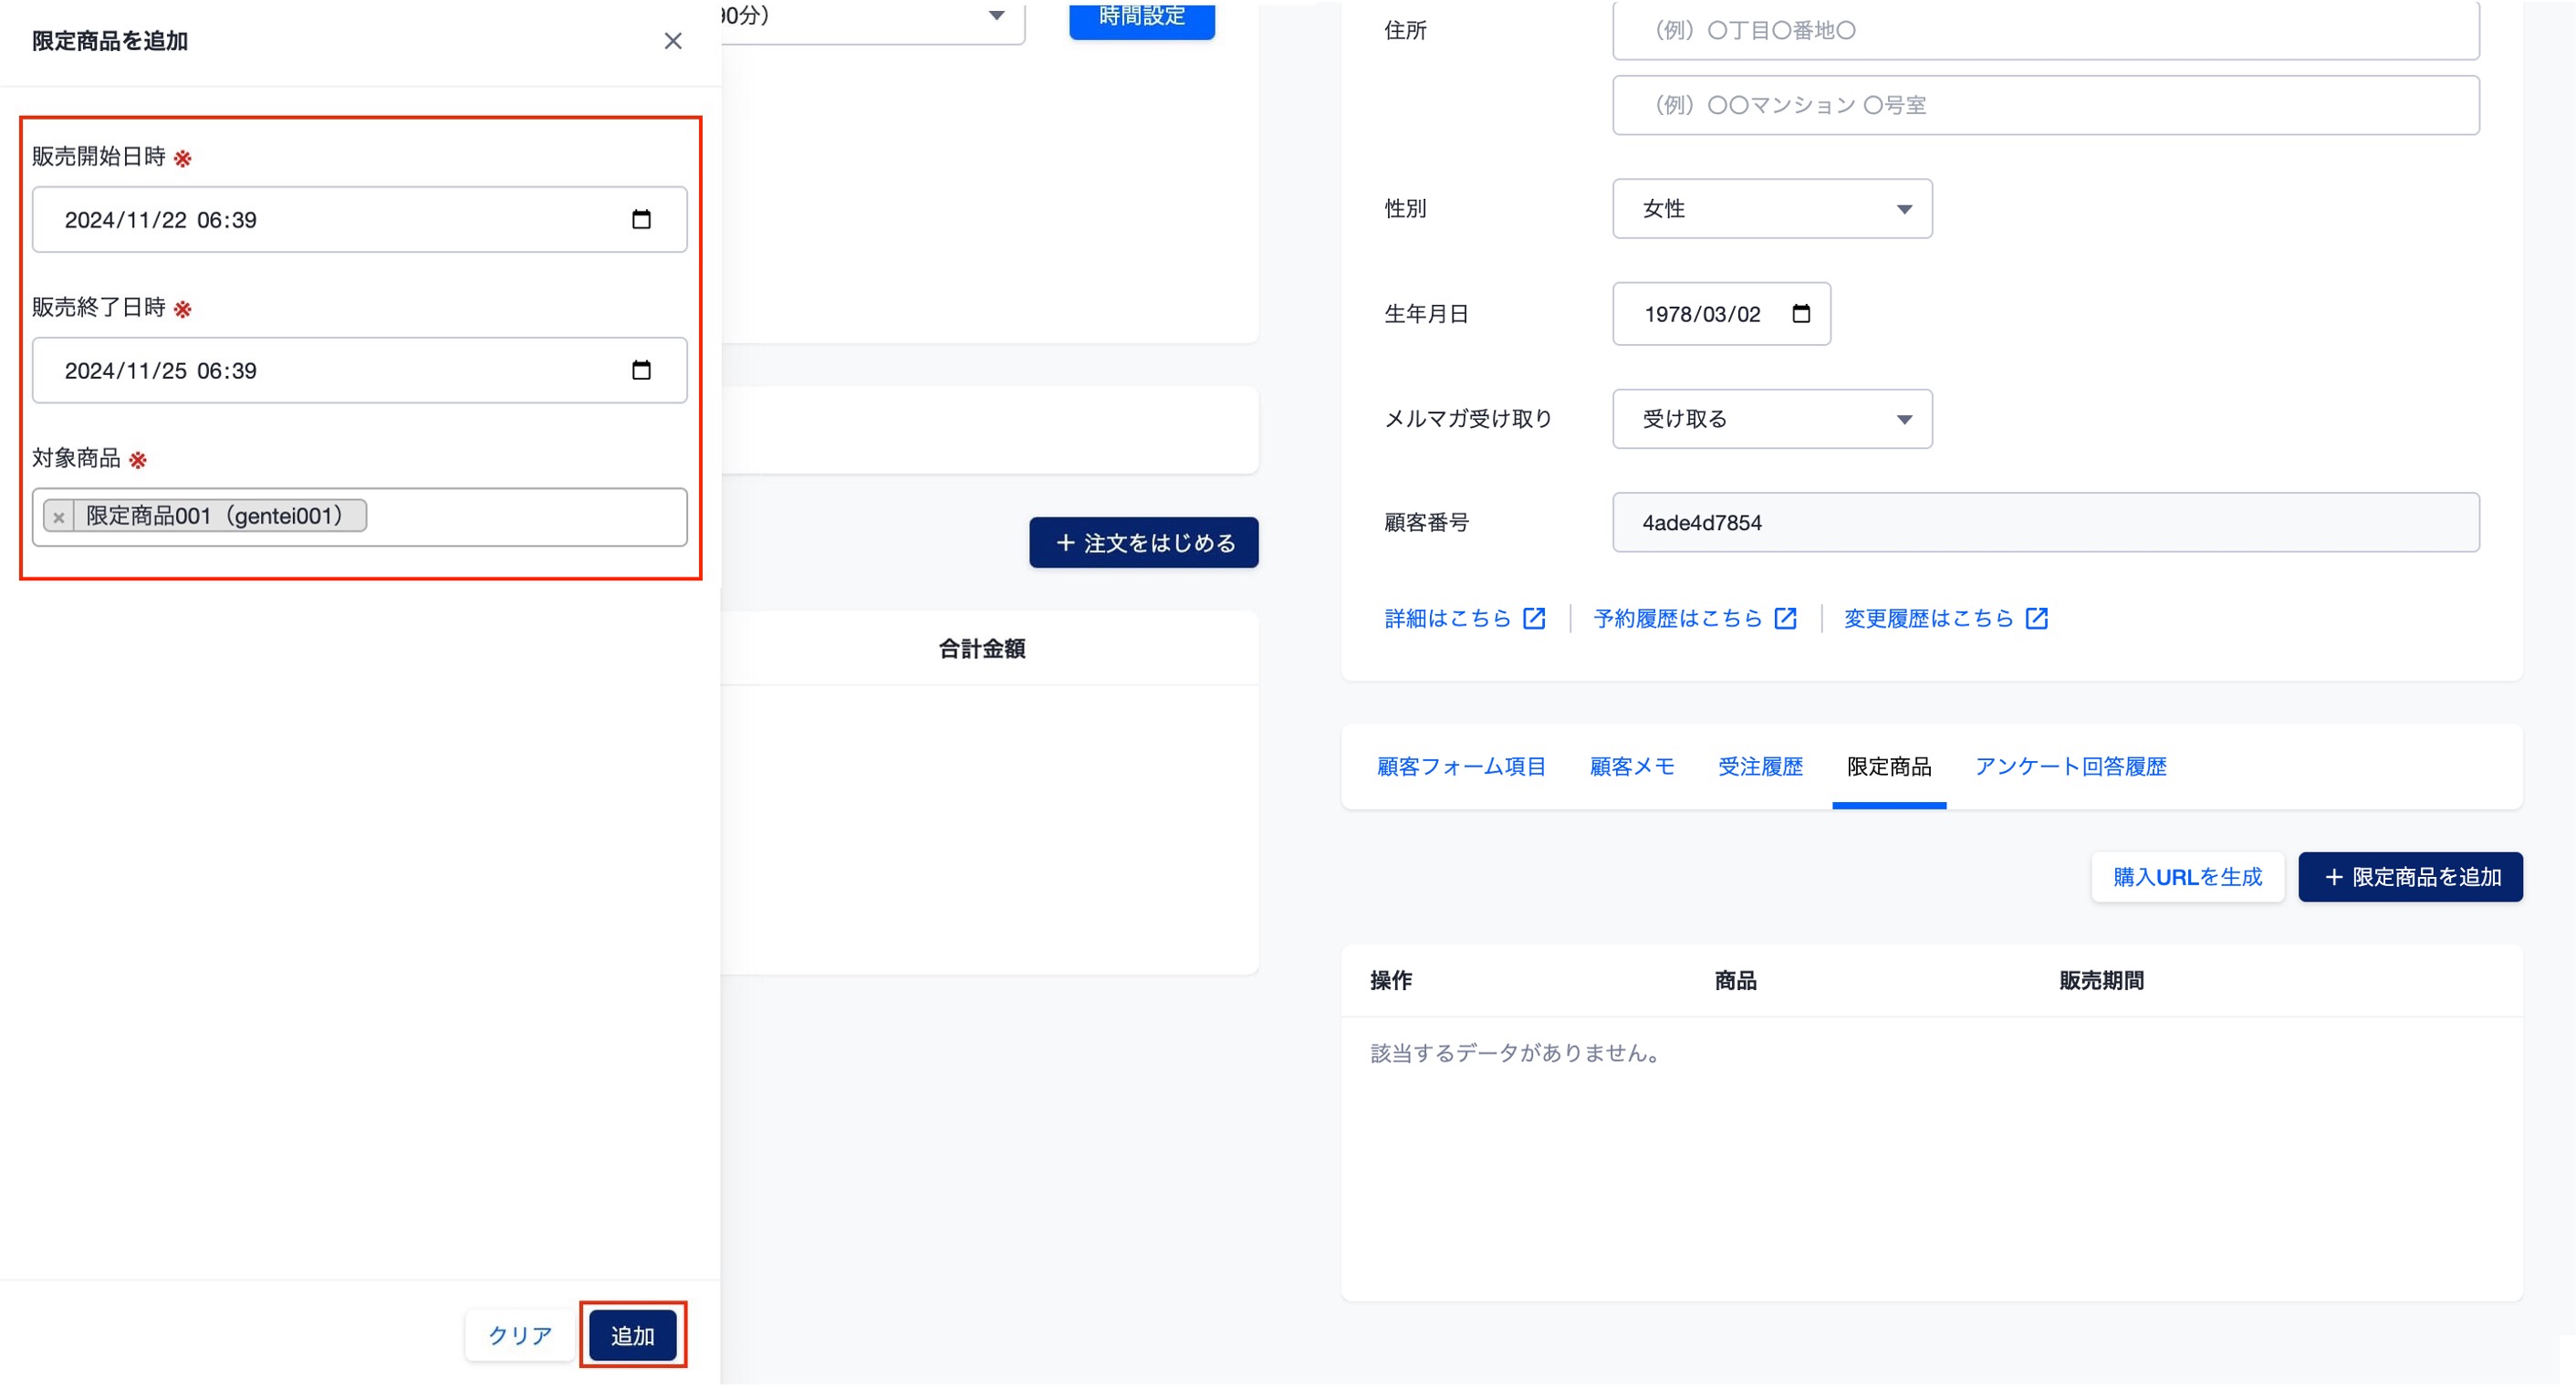Click external link icon beside 予約履歴はこちら
Viewport: 2576px width, 1388px height.
coord(1785,619)
